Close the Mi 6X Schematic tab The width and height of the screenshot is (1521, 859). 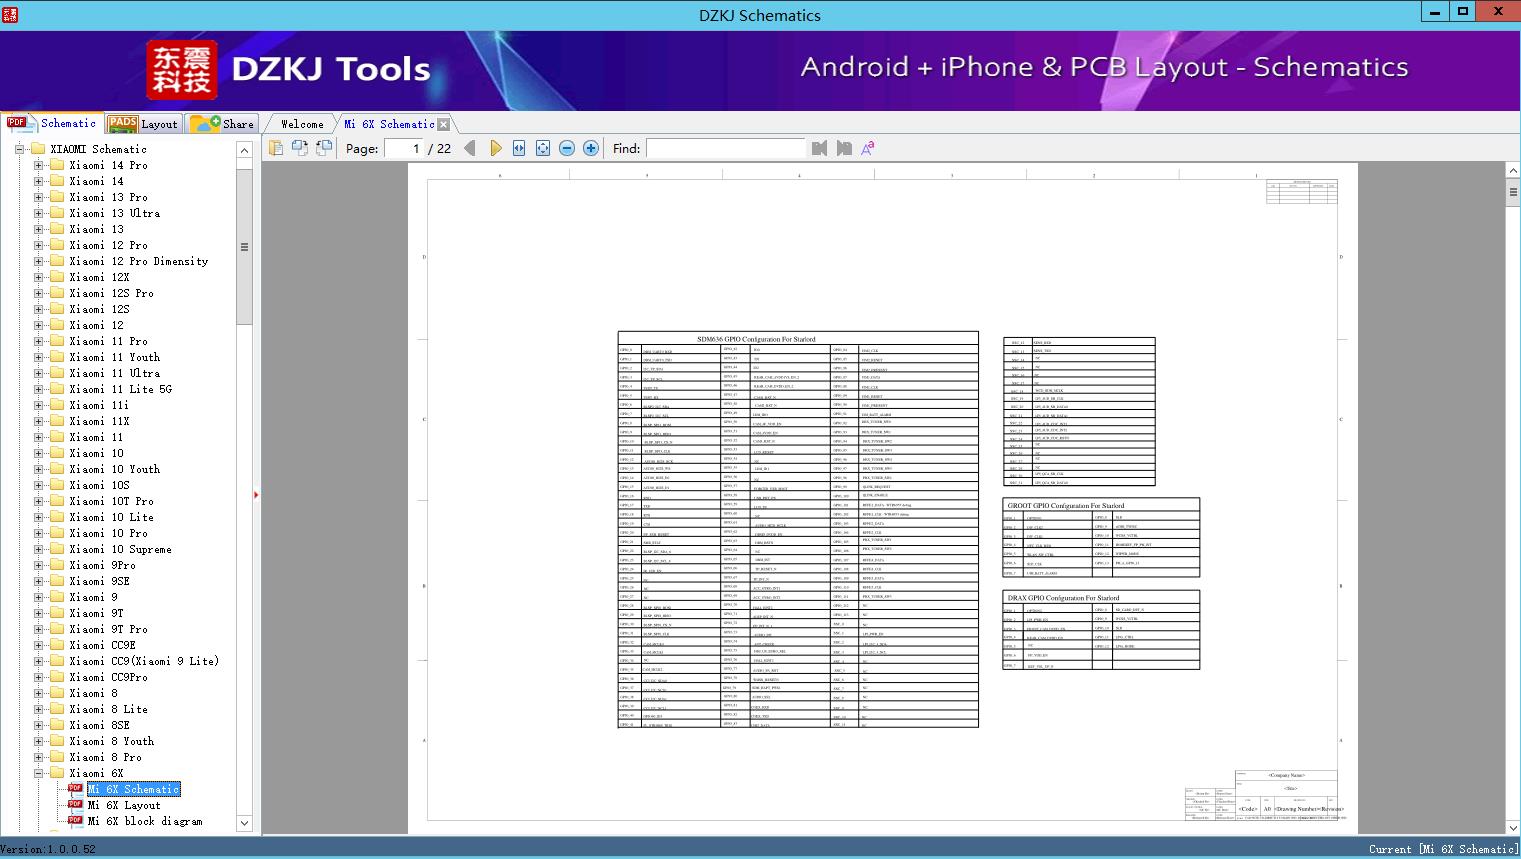(444, 125)
